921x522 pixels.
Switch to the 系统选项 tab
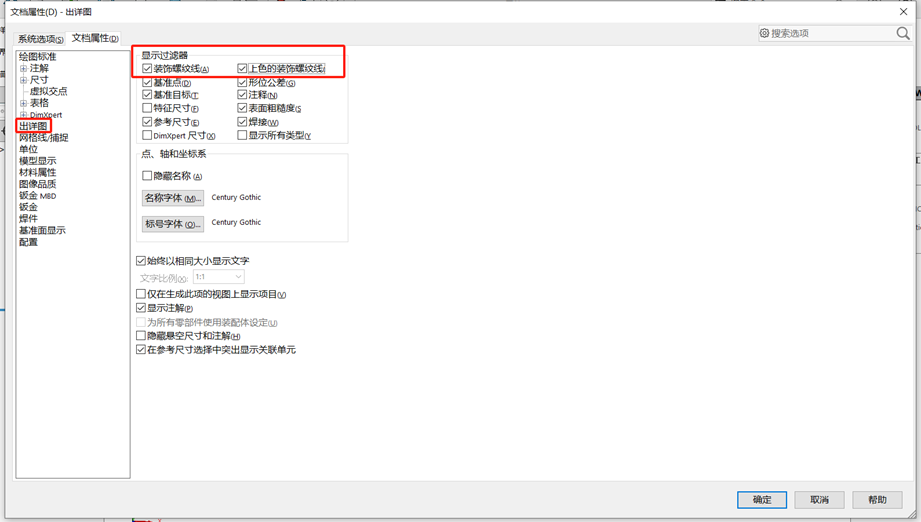[40, 39]
